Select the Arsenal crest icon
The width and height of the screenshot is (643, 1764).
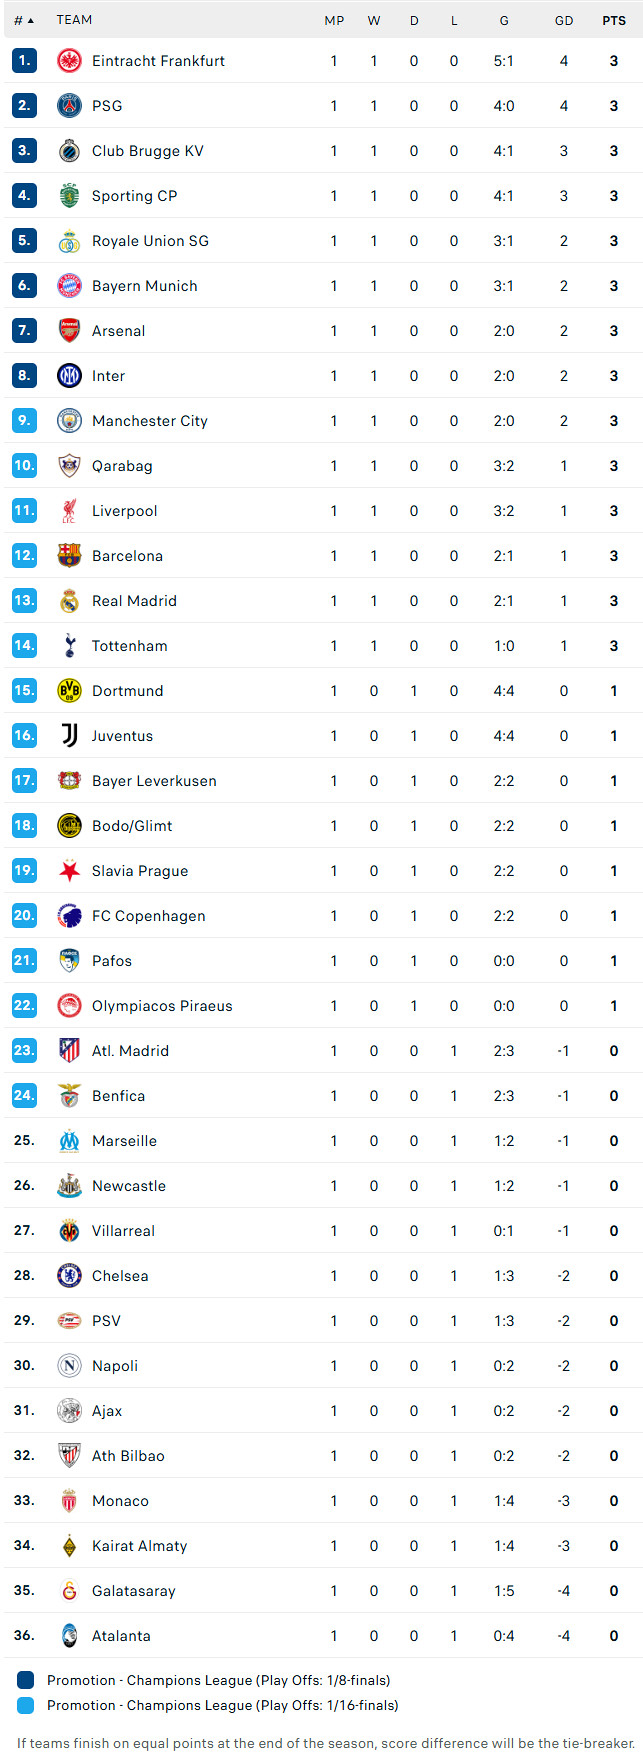click(69, 331)
